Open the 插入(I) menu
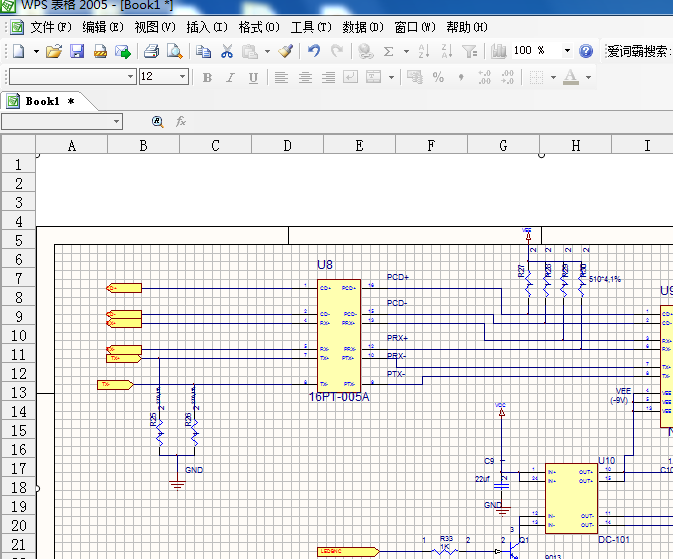This screenshot has height=559, width=673. pos(207,27)
